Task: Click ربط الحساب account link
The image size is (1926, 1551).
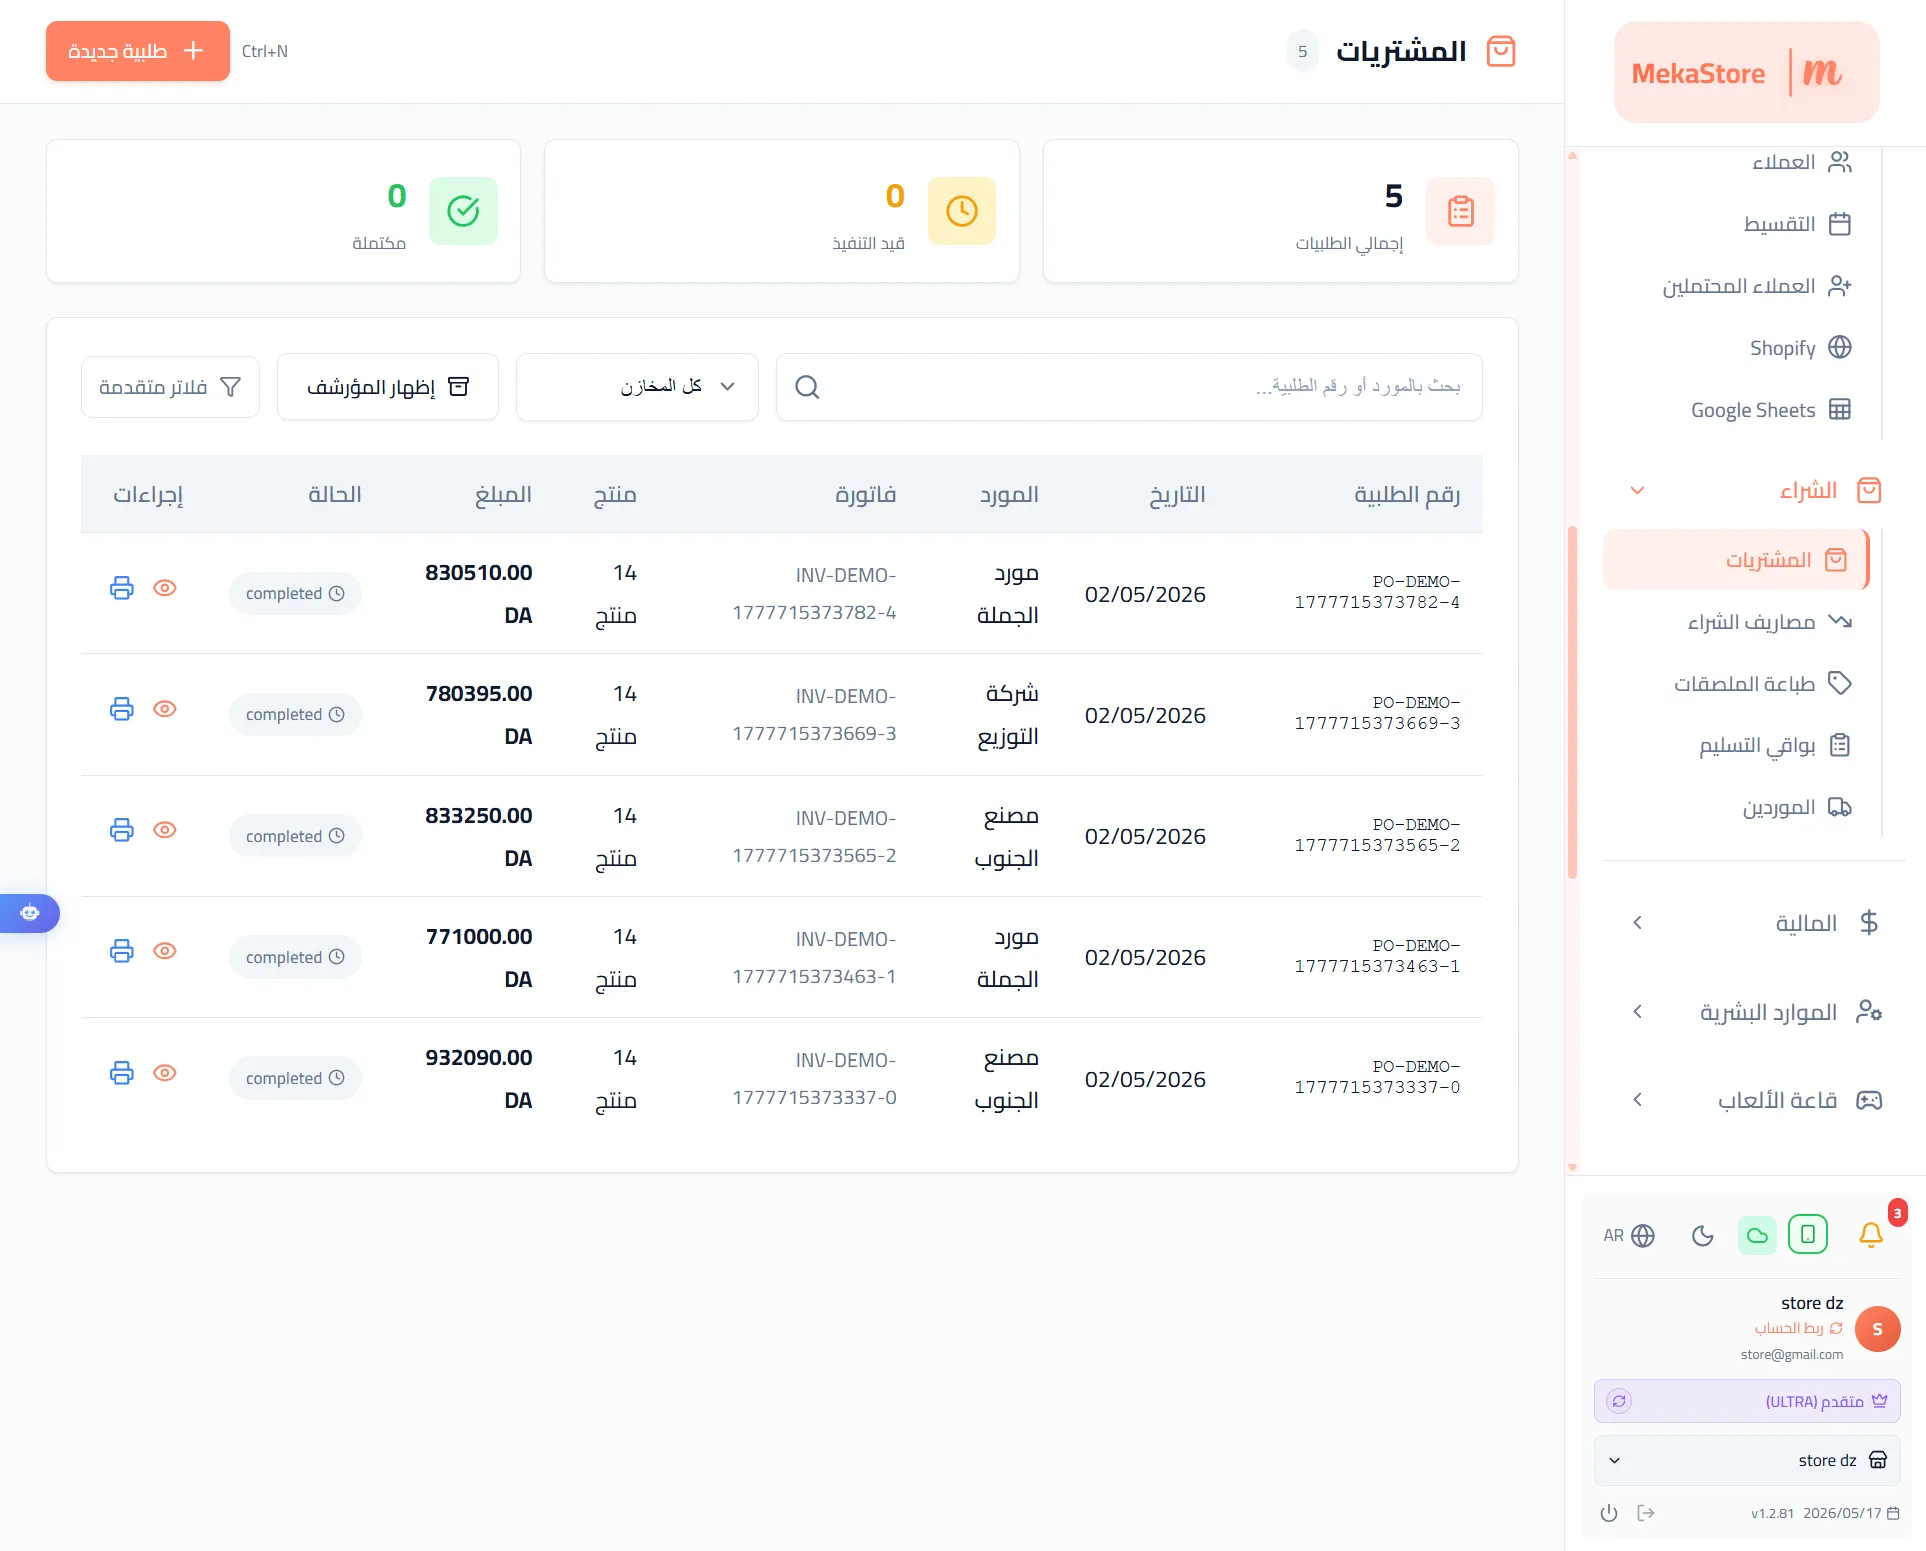Action: (1798, 1328)
